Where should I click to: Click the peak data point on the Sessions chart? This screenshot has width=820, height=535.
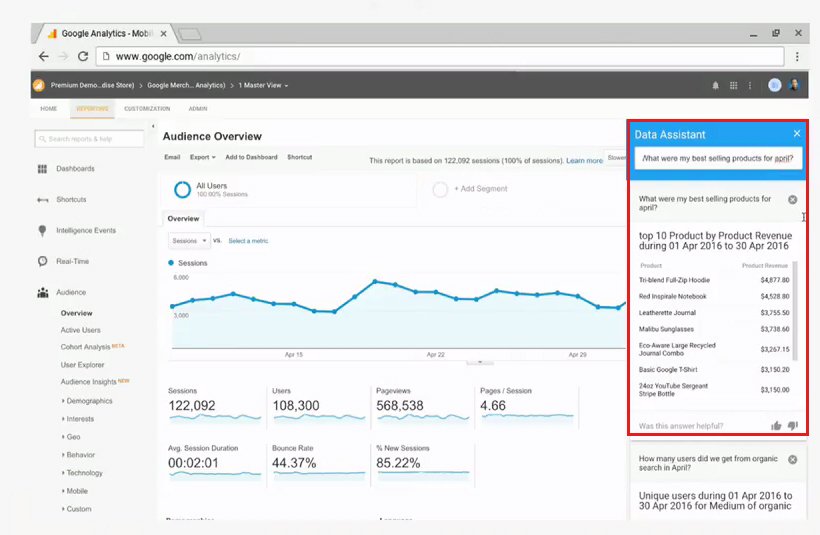click(x=375, y=281)
